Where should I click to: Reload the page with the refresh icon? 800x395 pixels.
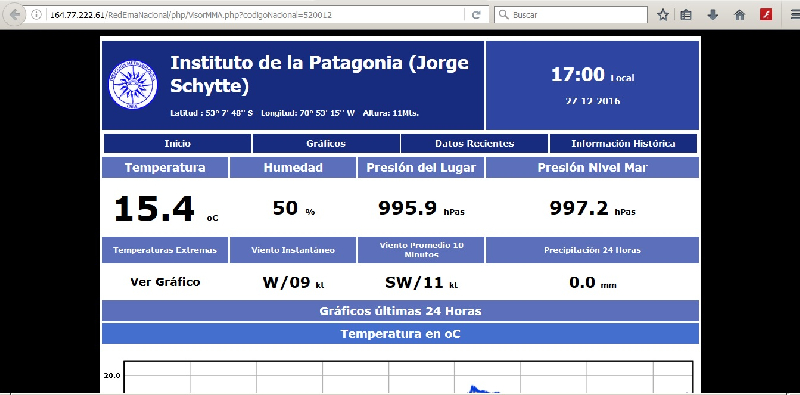(476, 15)
